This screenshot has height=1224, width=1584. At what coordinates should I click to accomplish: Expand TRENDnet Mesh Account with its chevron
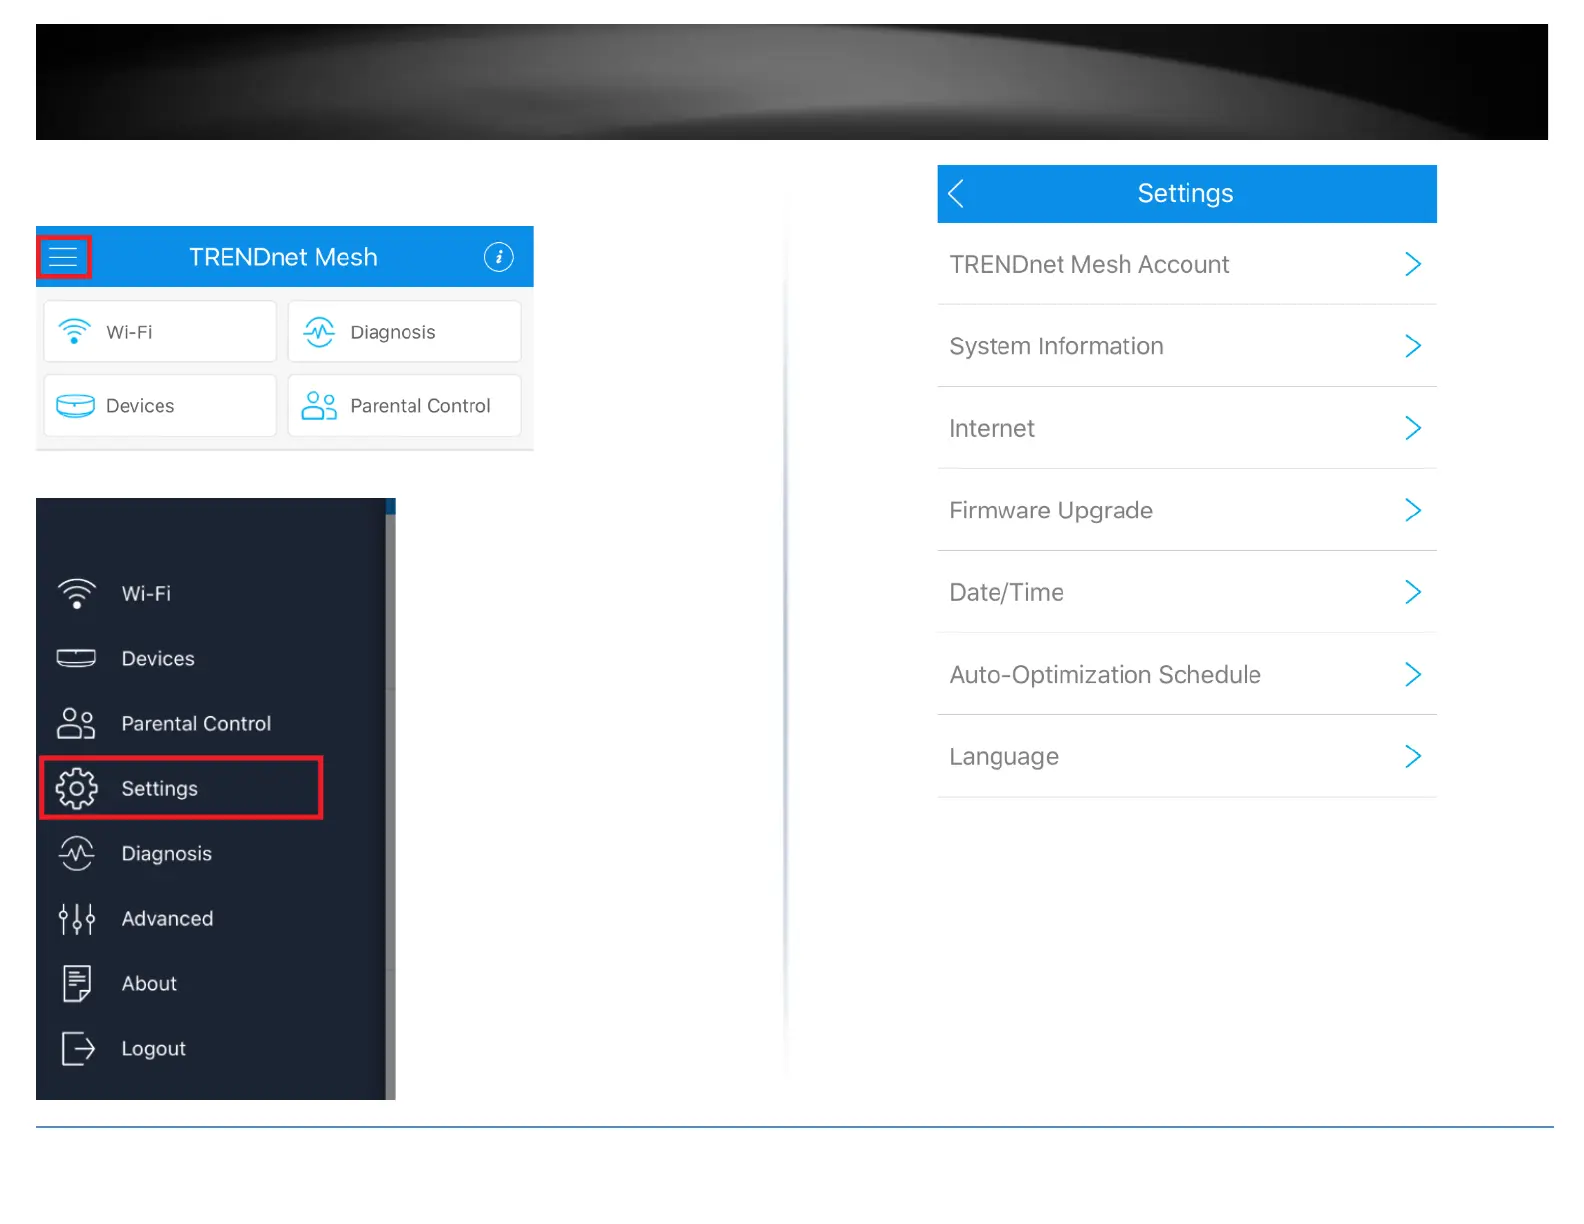1413,264
